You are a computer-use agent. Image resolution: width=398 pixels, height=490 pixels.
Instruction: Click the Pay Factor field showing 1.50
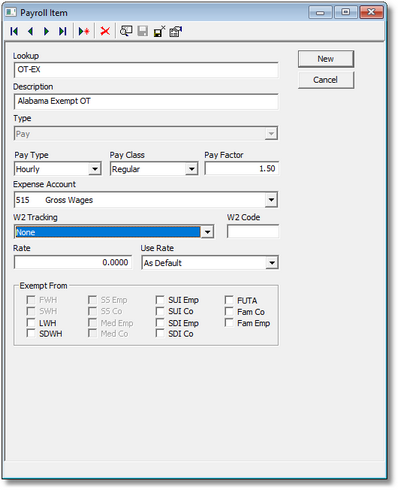click(x=241, y=169)
